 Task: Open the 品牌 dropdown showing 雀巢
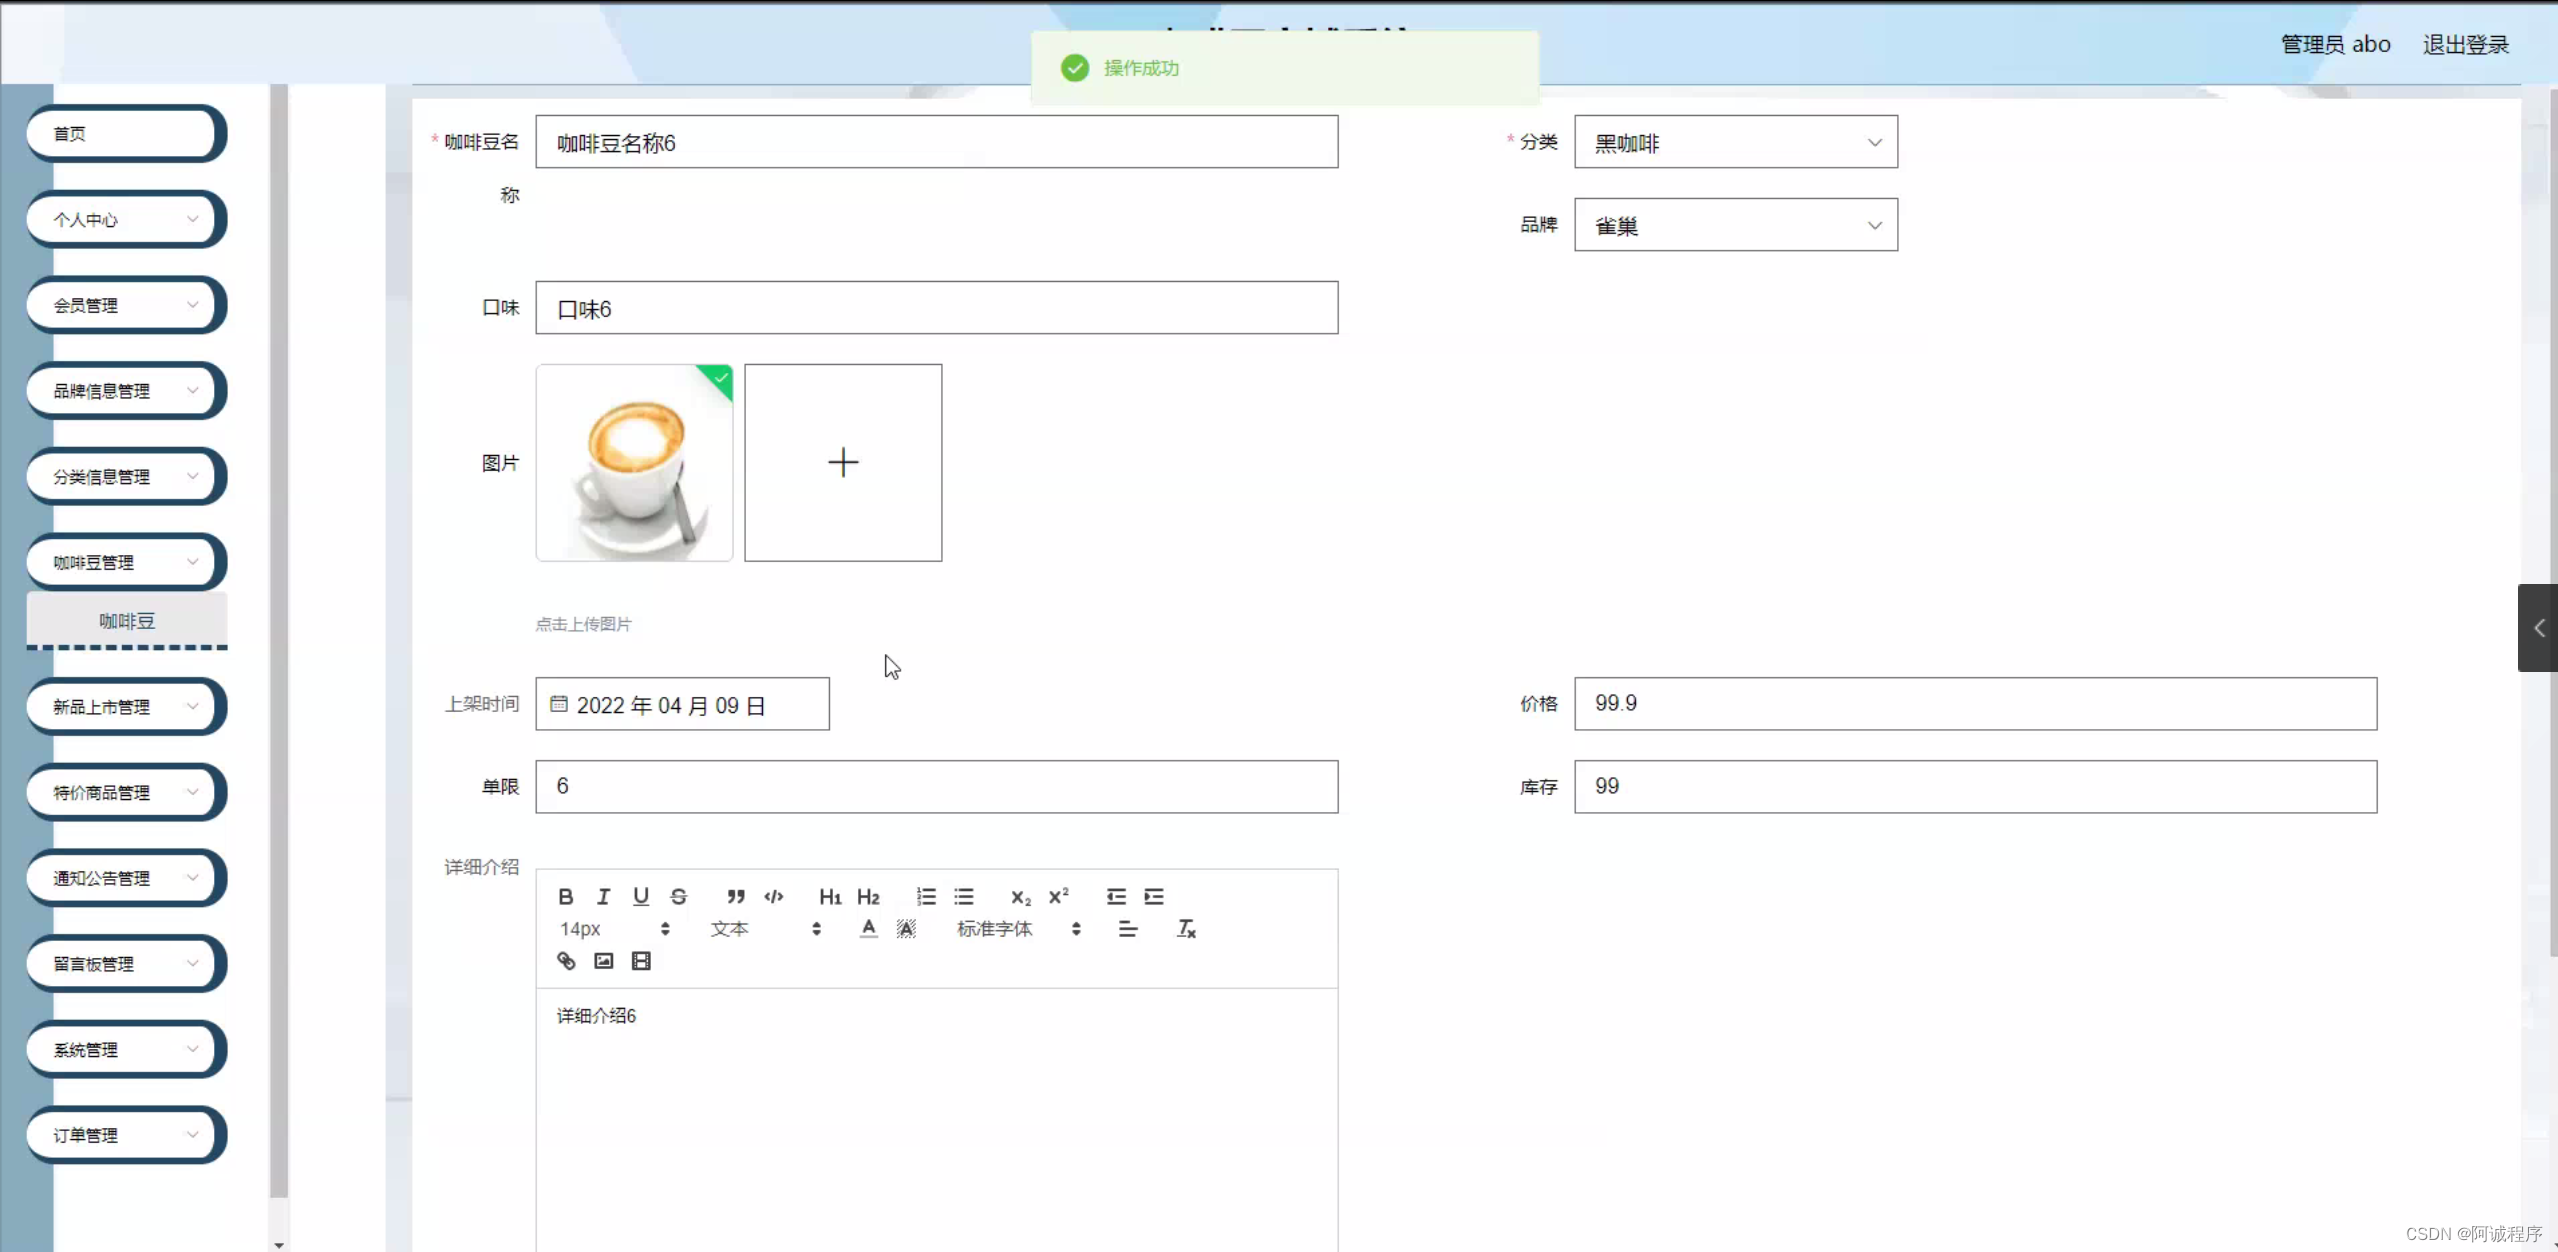(1735, 225)
